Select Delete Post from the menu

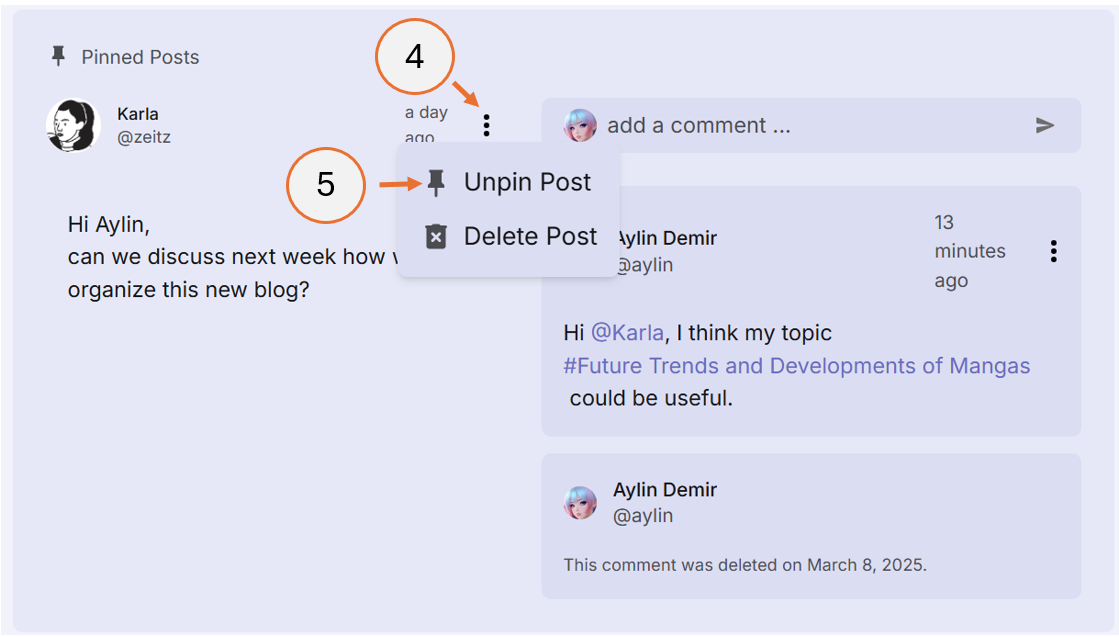coord(529,236)
